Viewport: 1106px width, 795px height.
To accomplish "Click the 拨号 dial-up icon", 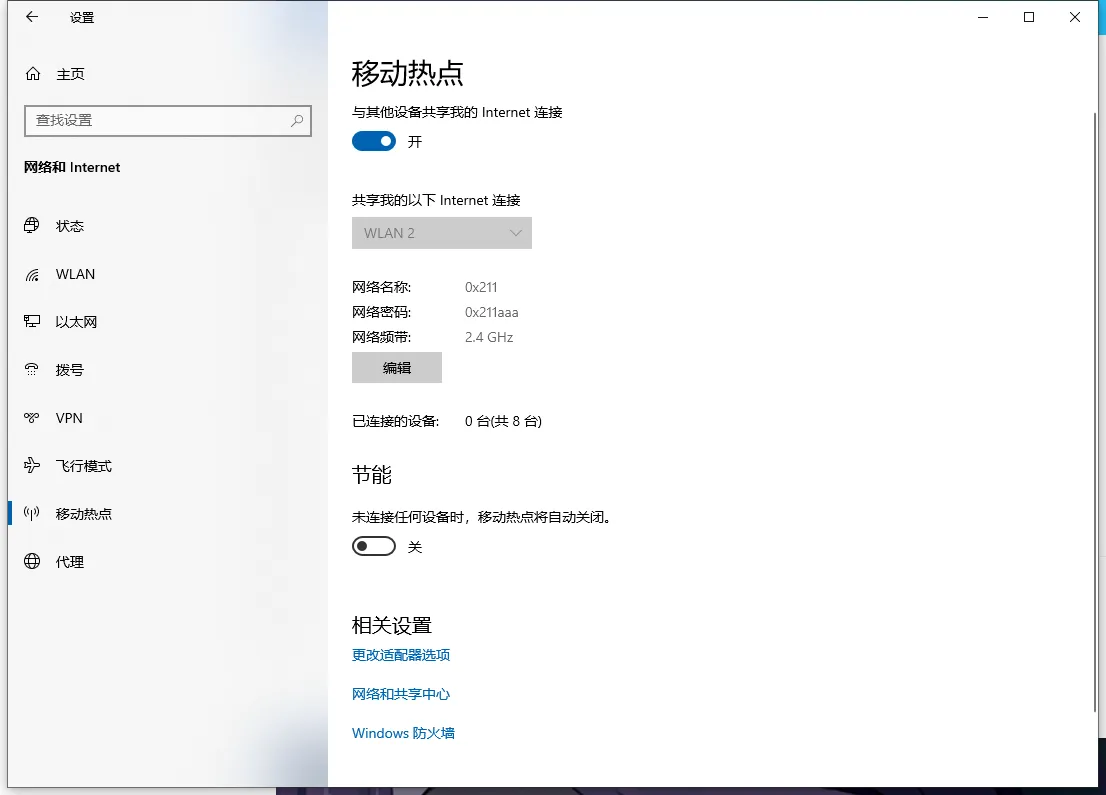I will (x=33, y=370).
